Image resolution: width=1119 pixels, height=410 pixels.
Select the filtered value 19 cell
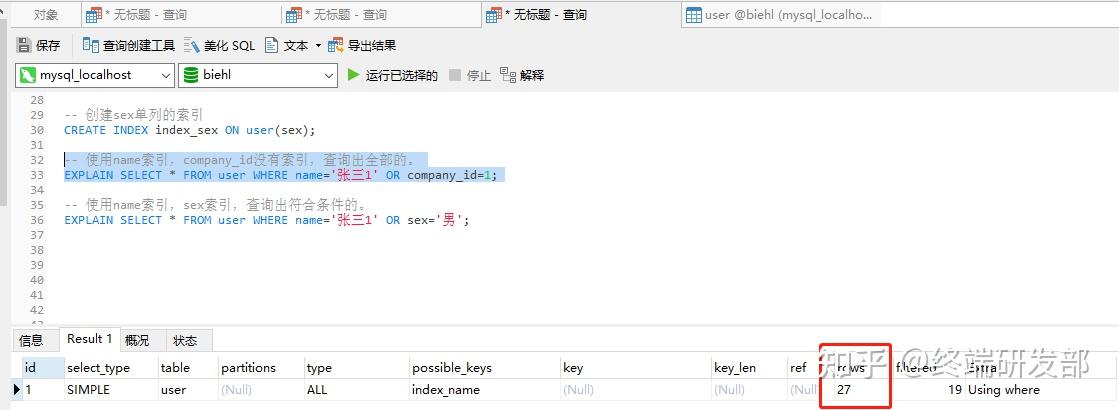[928, 390]
